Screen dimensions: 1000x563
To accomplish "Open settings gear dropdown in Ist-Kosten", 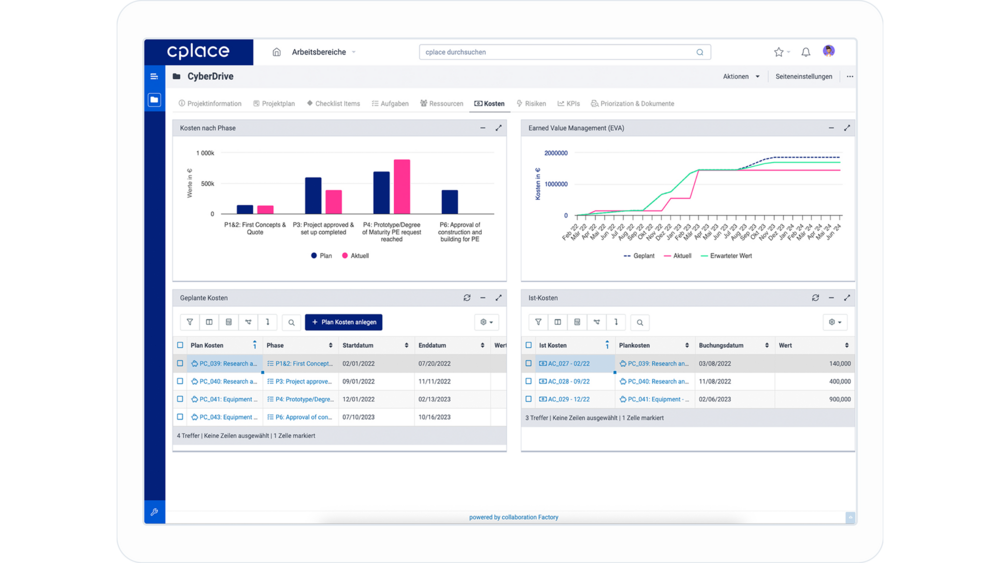I will 835,322.
